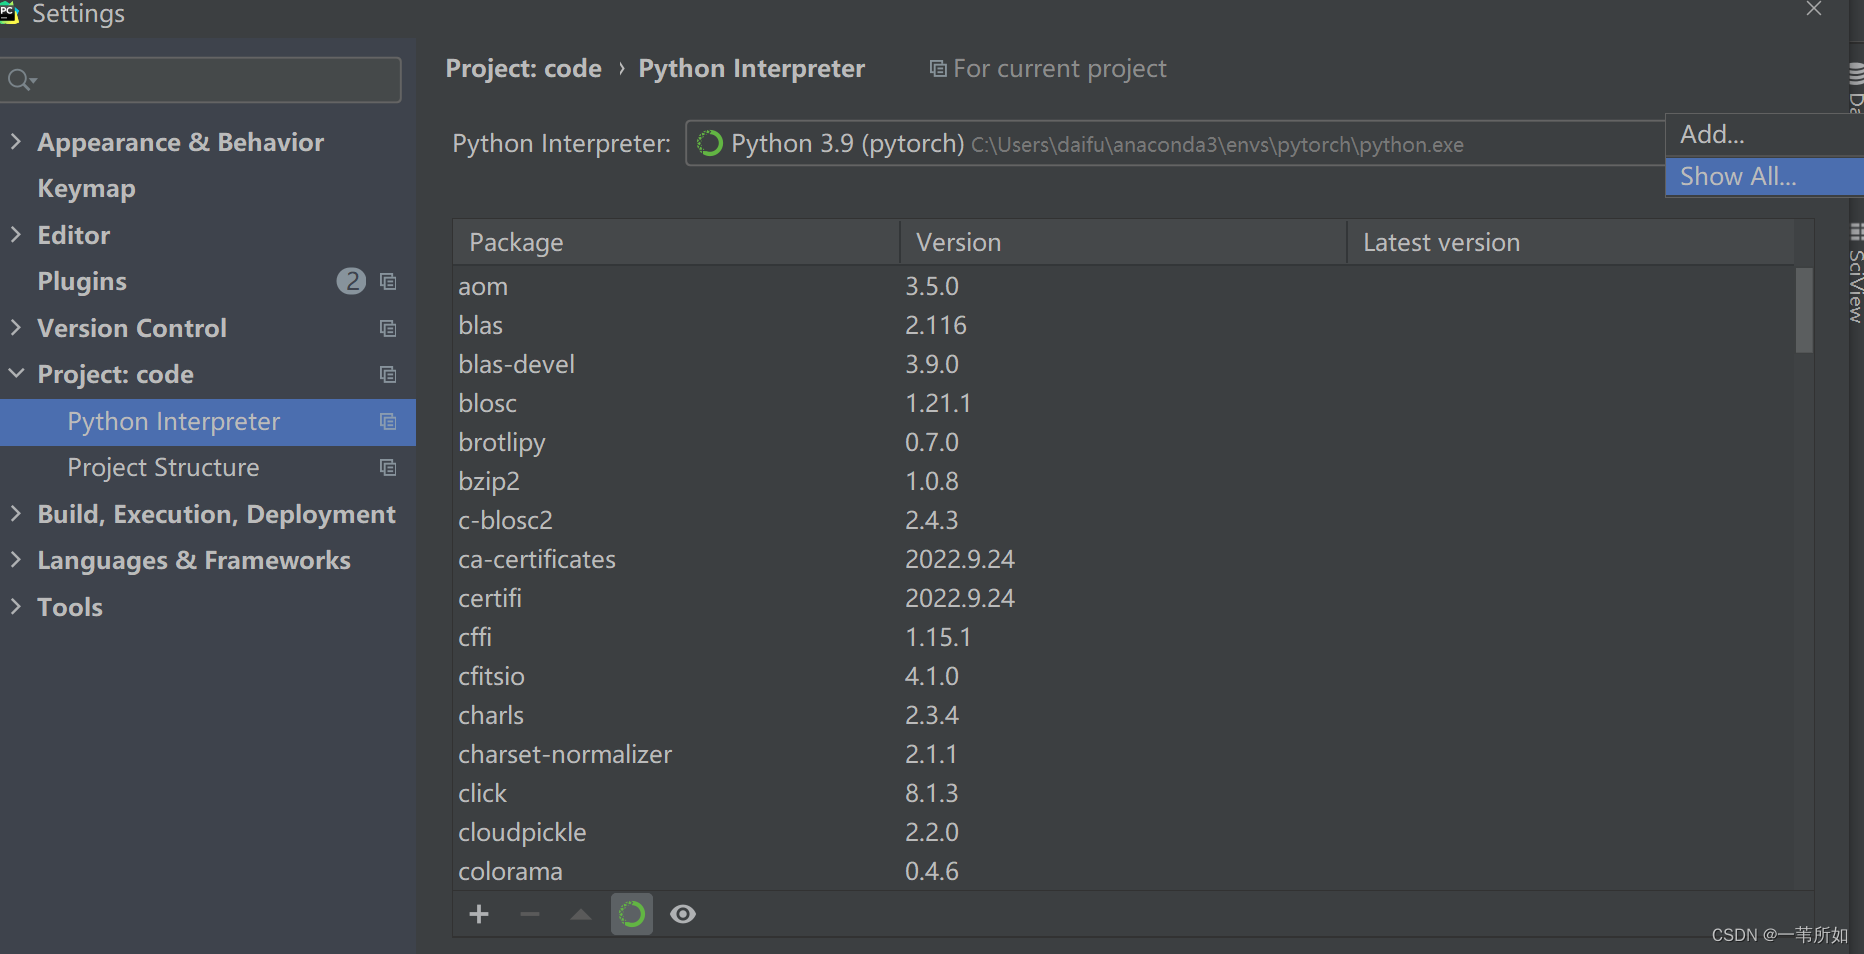
Task: Click version 8.1.3 of click
Action: point(932,793)
